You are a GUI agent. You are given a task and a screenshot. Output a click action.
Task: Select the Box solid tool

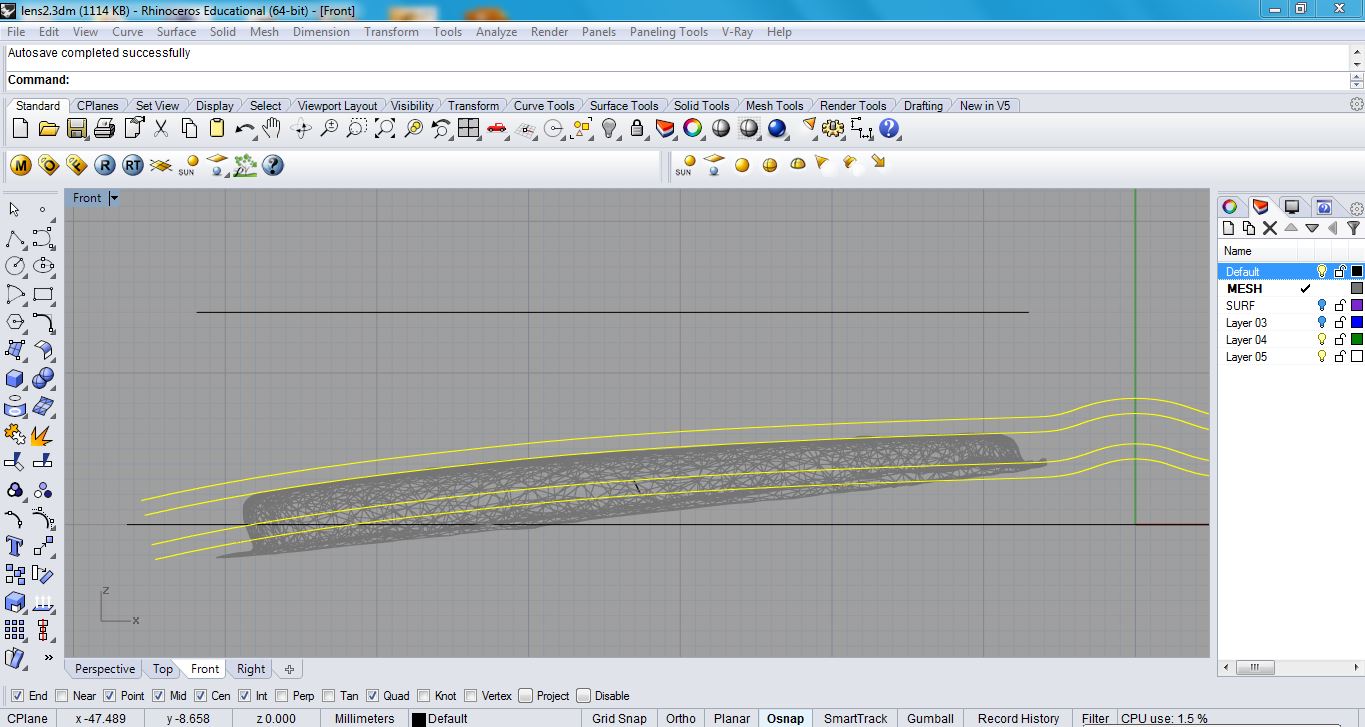(x=15, y=378)
